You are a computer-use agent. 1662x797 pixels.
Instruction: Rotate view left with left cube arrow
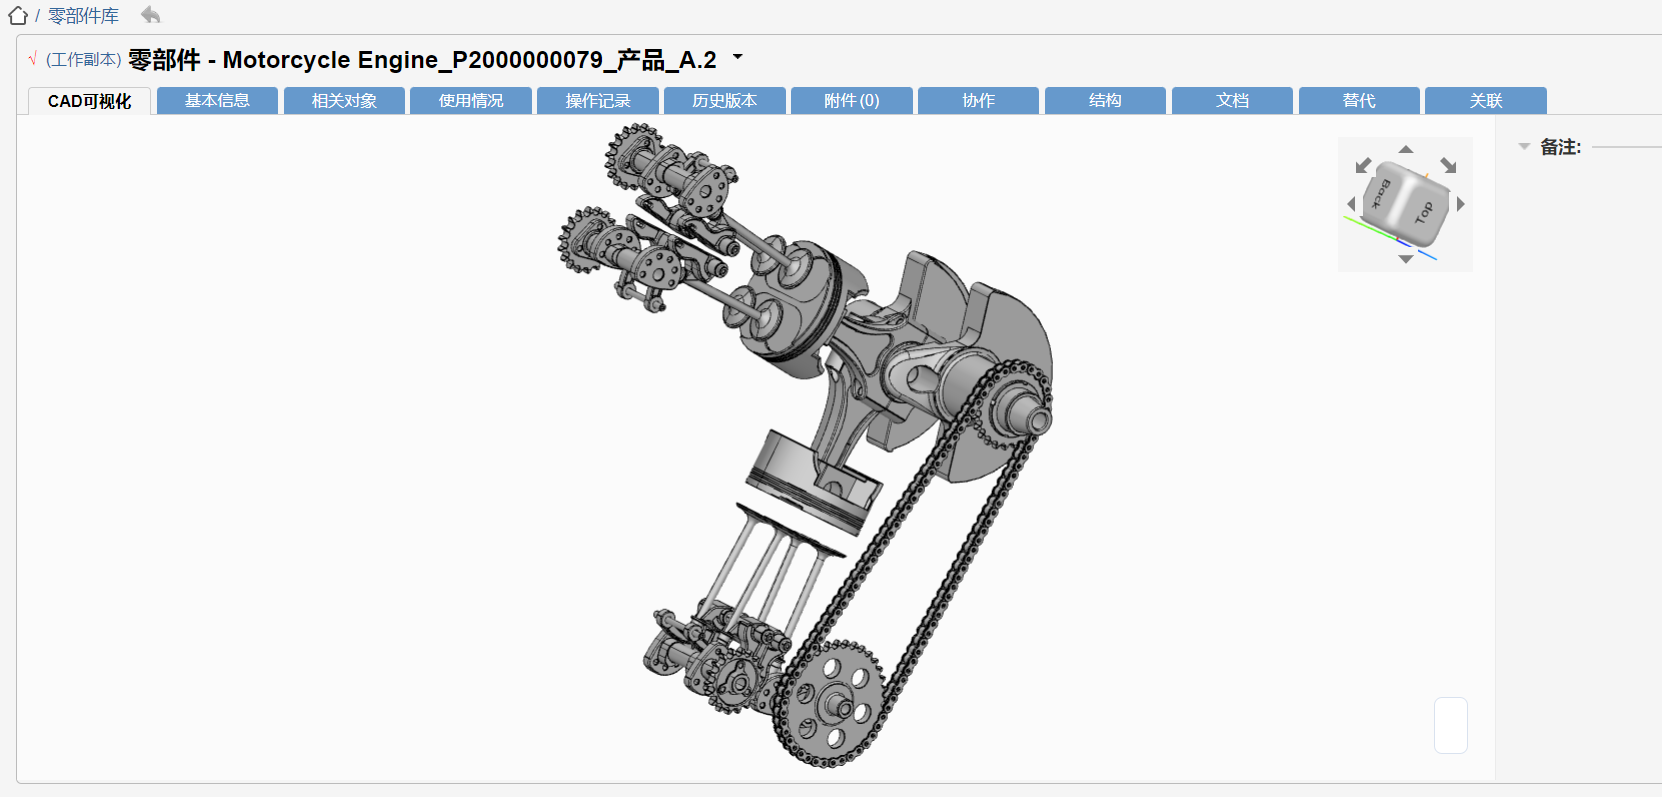[1351, 204]
